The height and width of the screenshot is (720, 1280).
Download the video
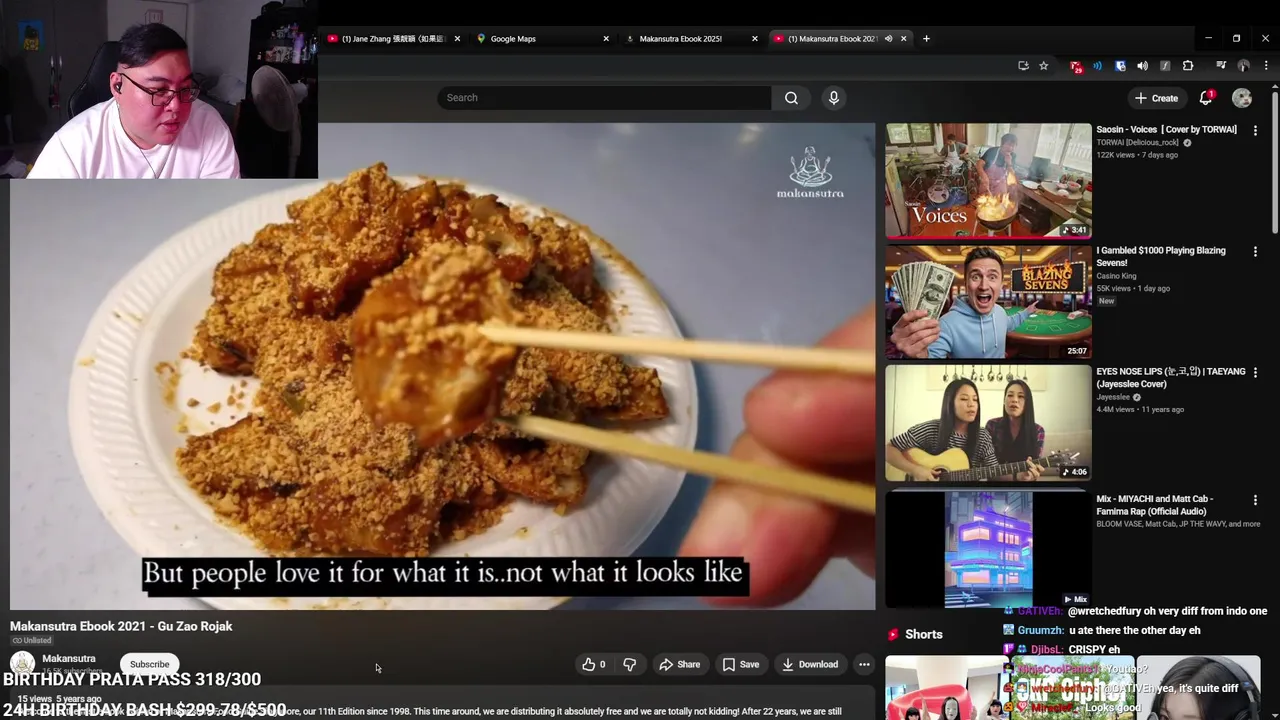(x=810, y=664)
